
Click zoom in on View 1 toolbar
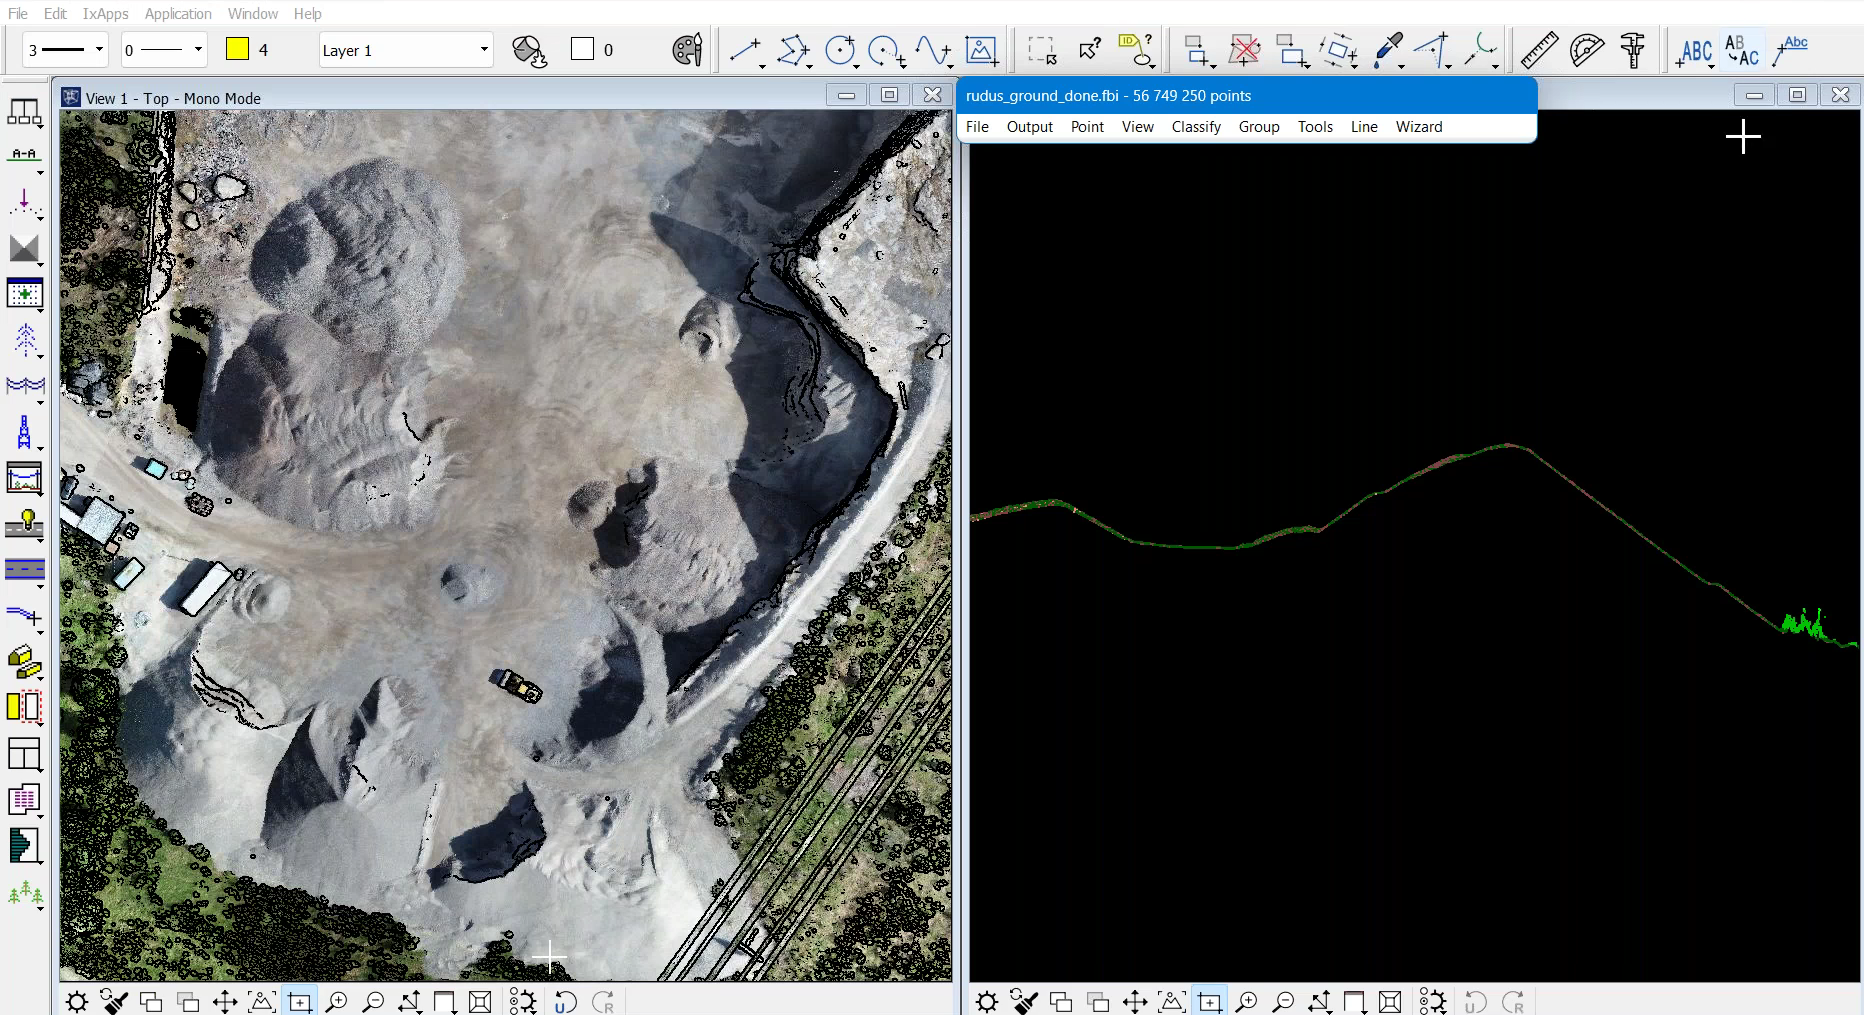pos(337,1001)
